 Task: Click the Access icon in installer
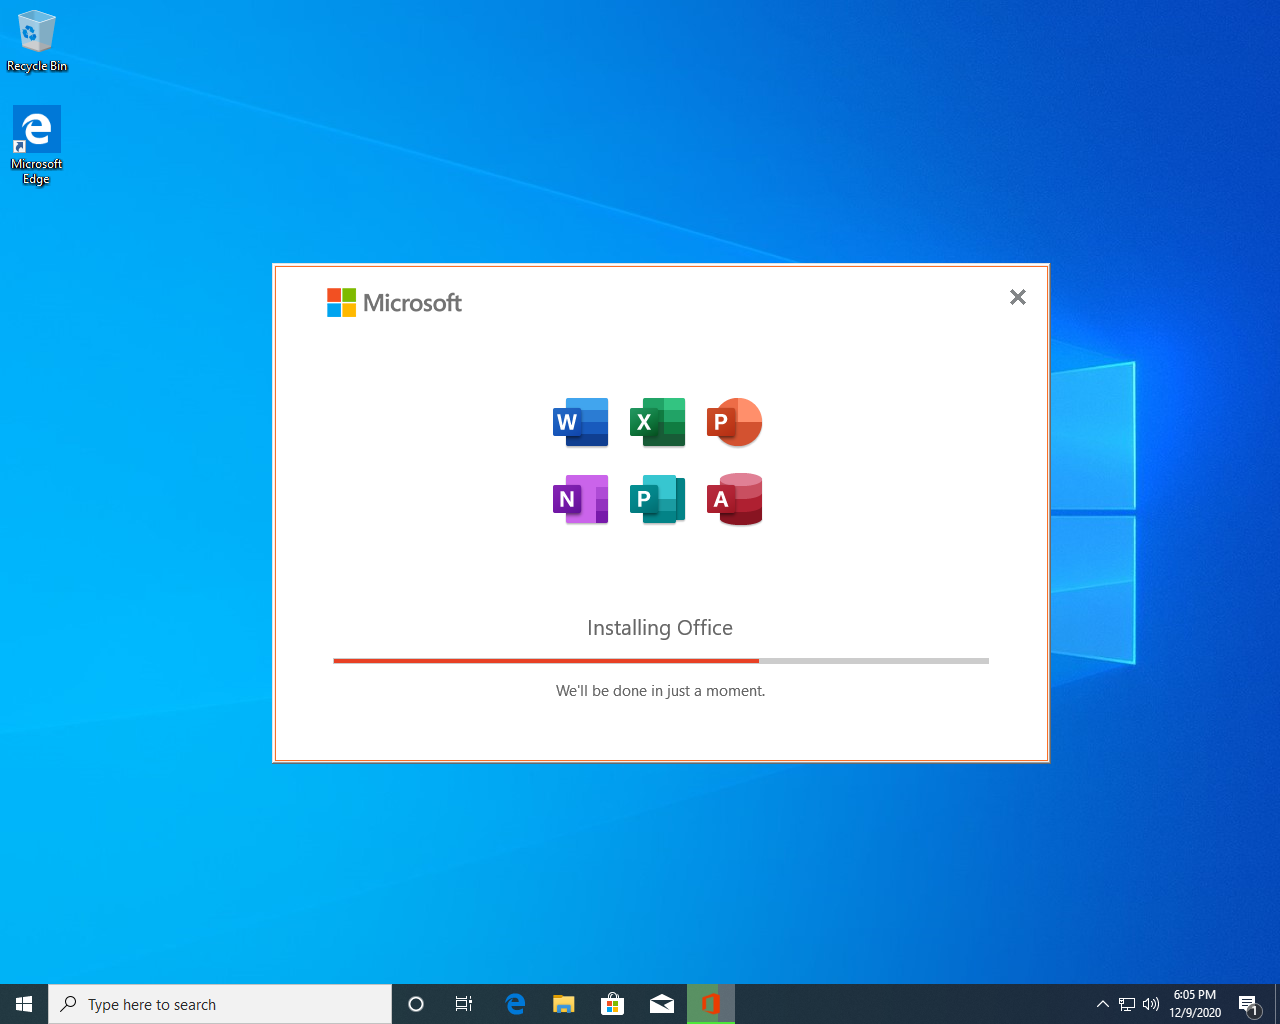(734, 499)
